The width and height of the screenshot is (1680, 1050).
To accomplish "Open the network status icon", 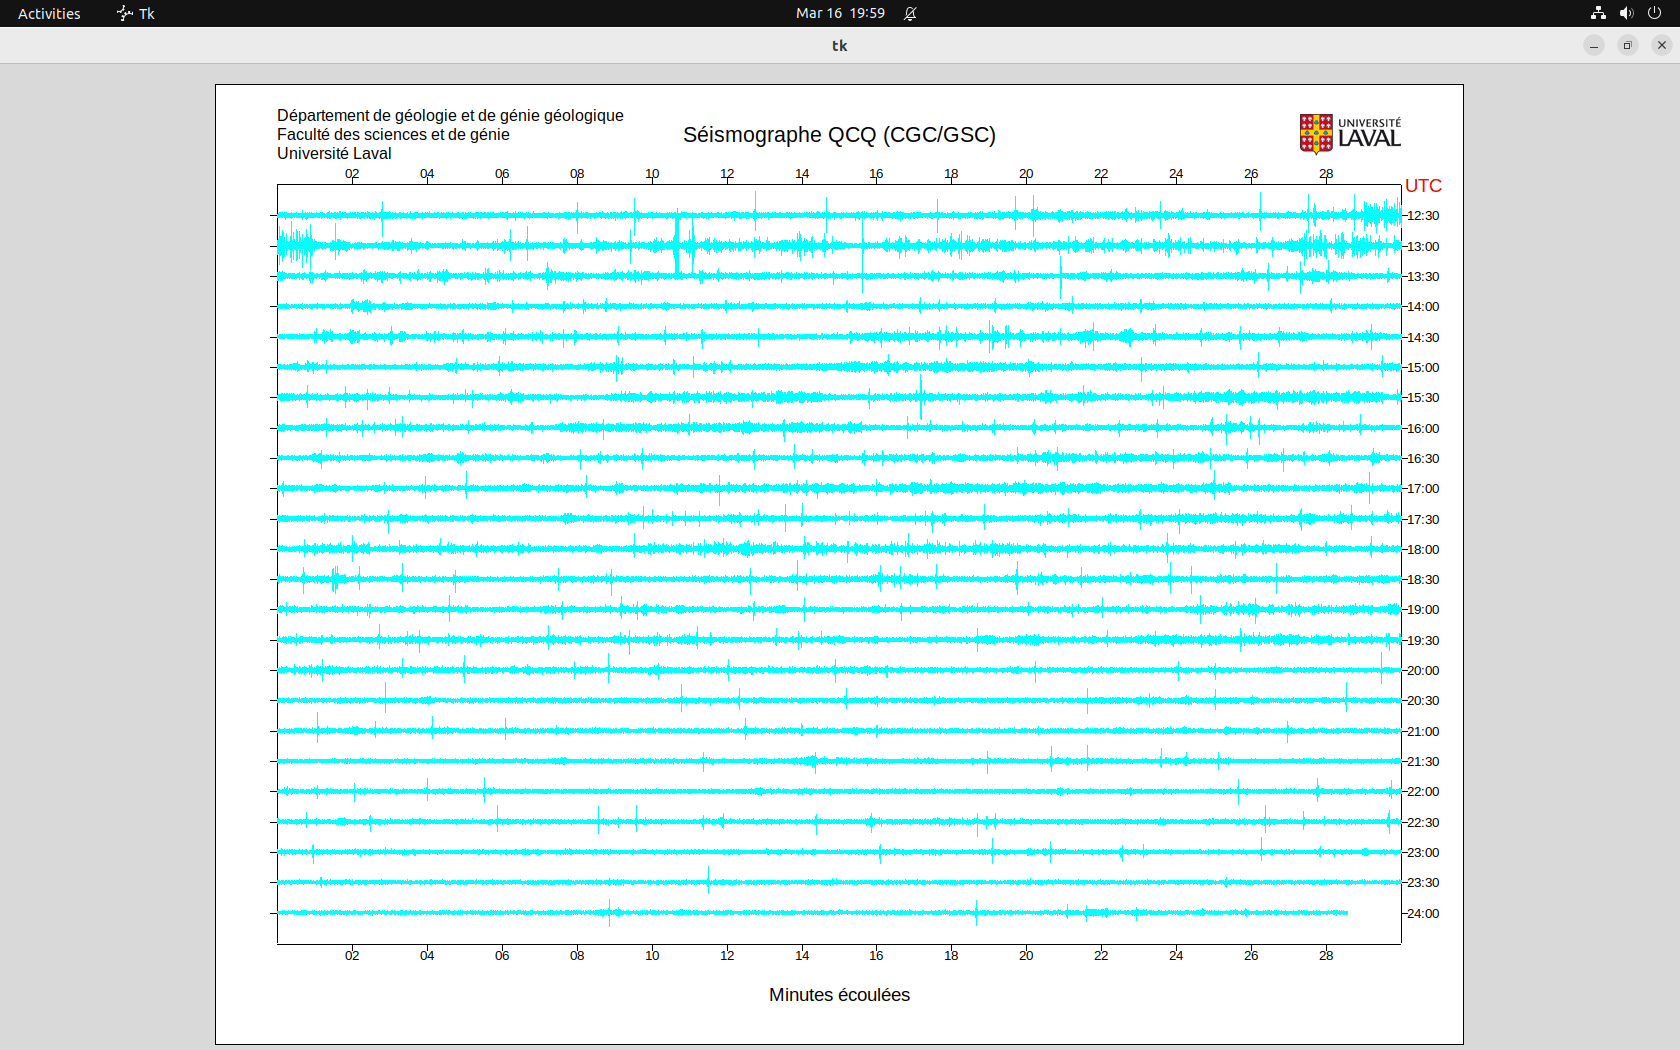I will pos(1598,13).
